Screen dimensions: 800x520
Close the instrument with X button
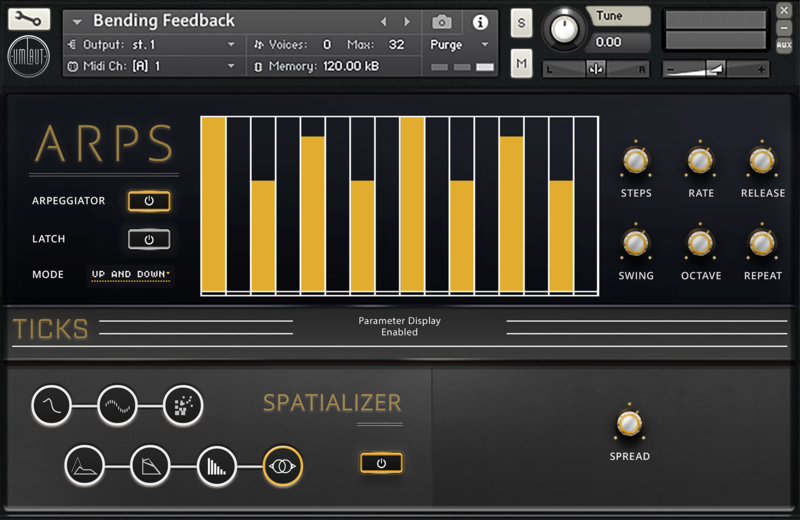[x=784, y=10]
